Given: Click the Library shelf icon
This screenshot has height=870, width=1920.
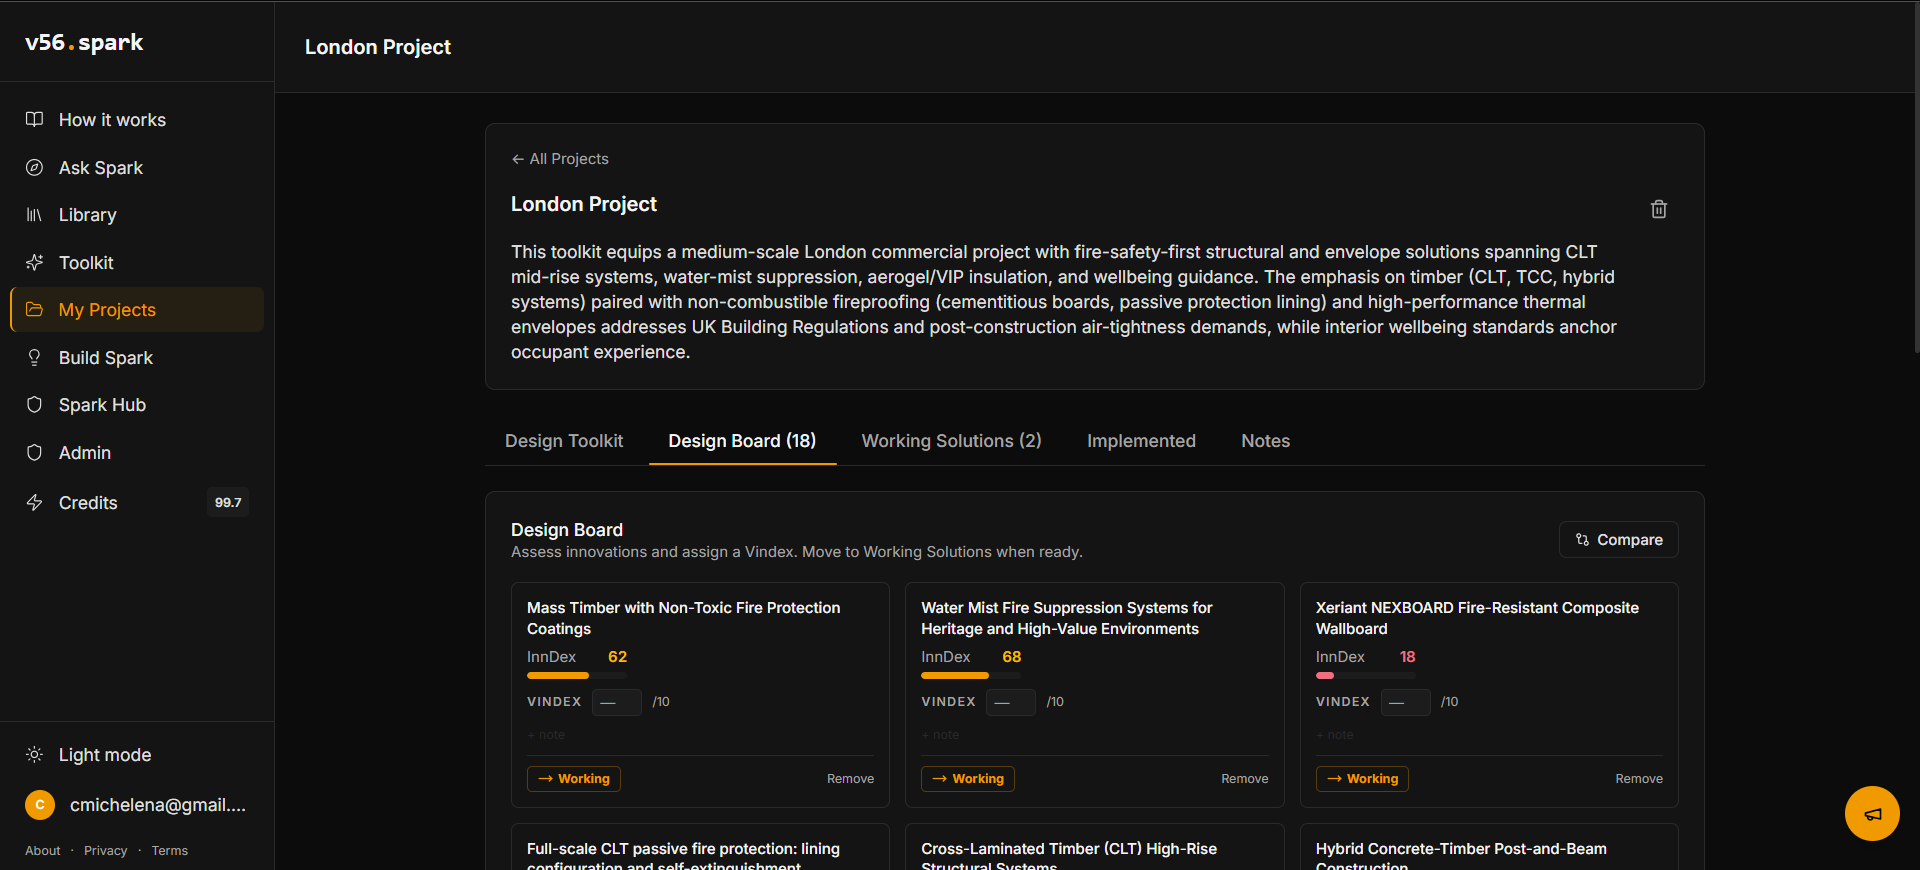Looking at the screenshot, I should click(34, 214).
